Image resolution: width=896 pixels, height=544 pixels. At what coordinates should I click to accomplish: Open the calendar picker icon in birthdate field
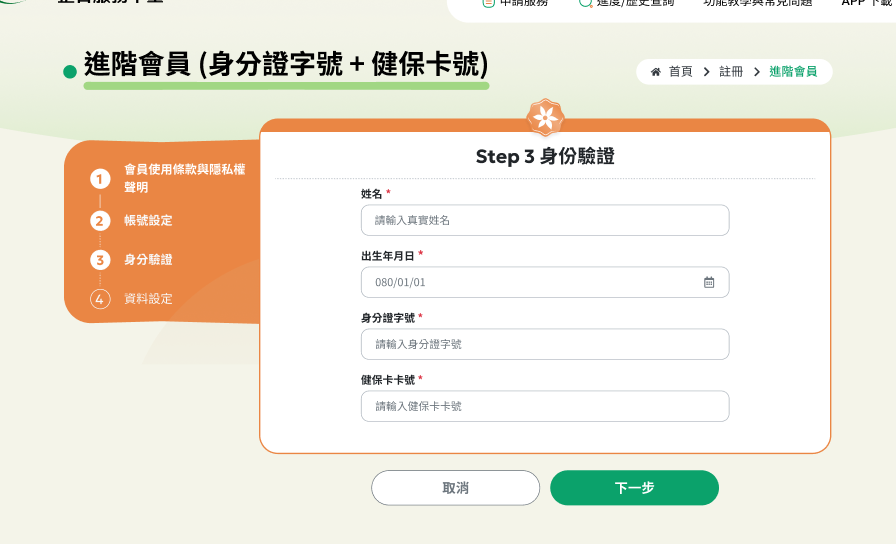709,282
